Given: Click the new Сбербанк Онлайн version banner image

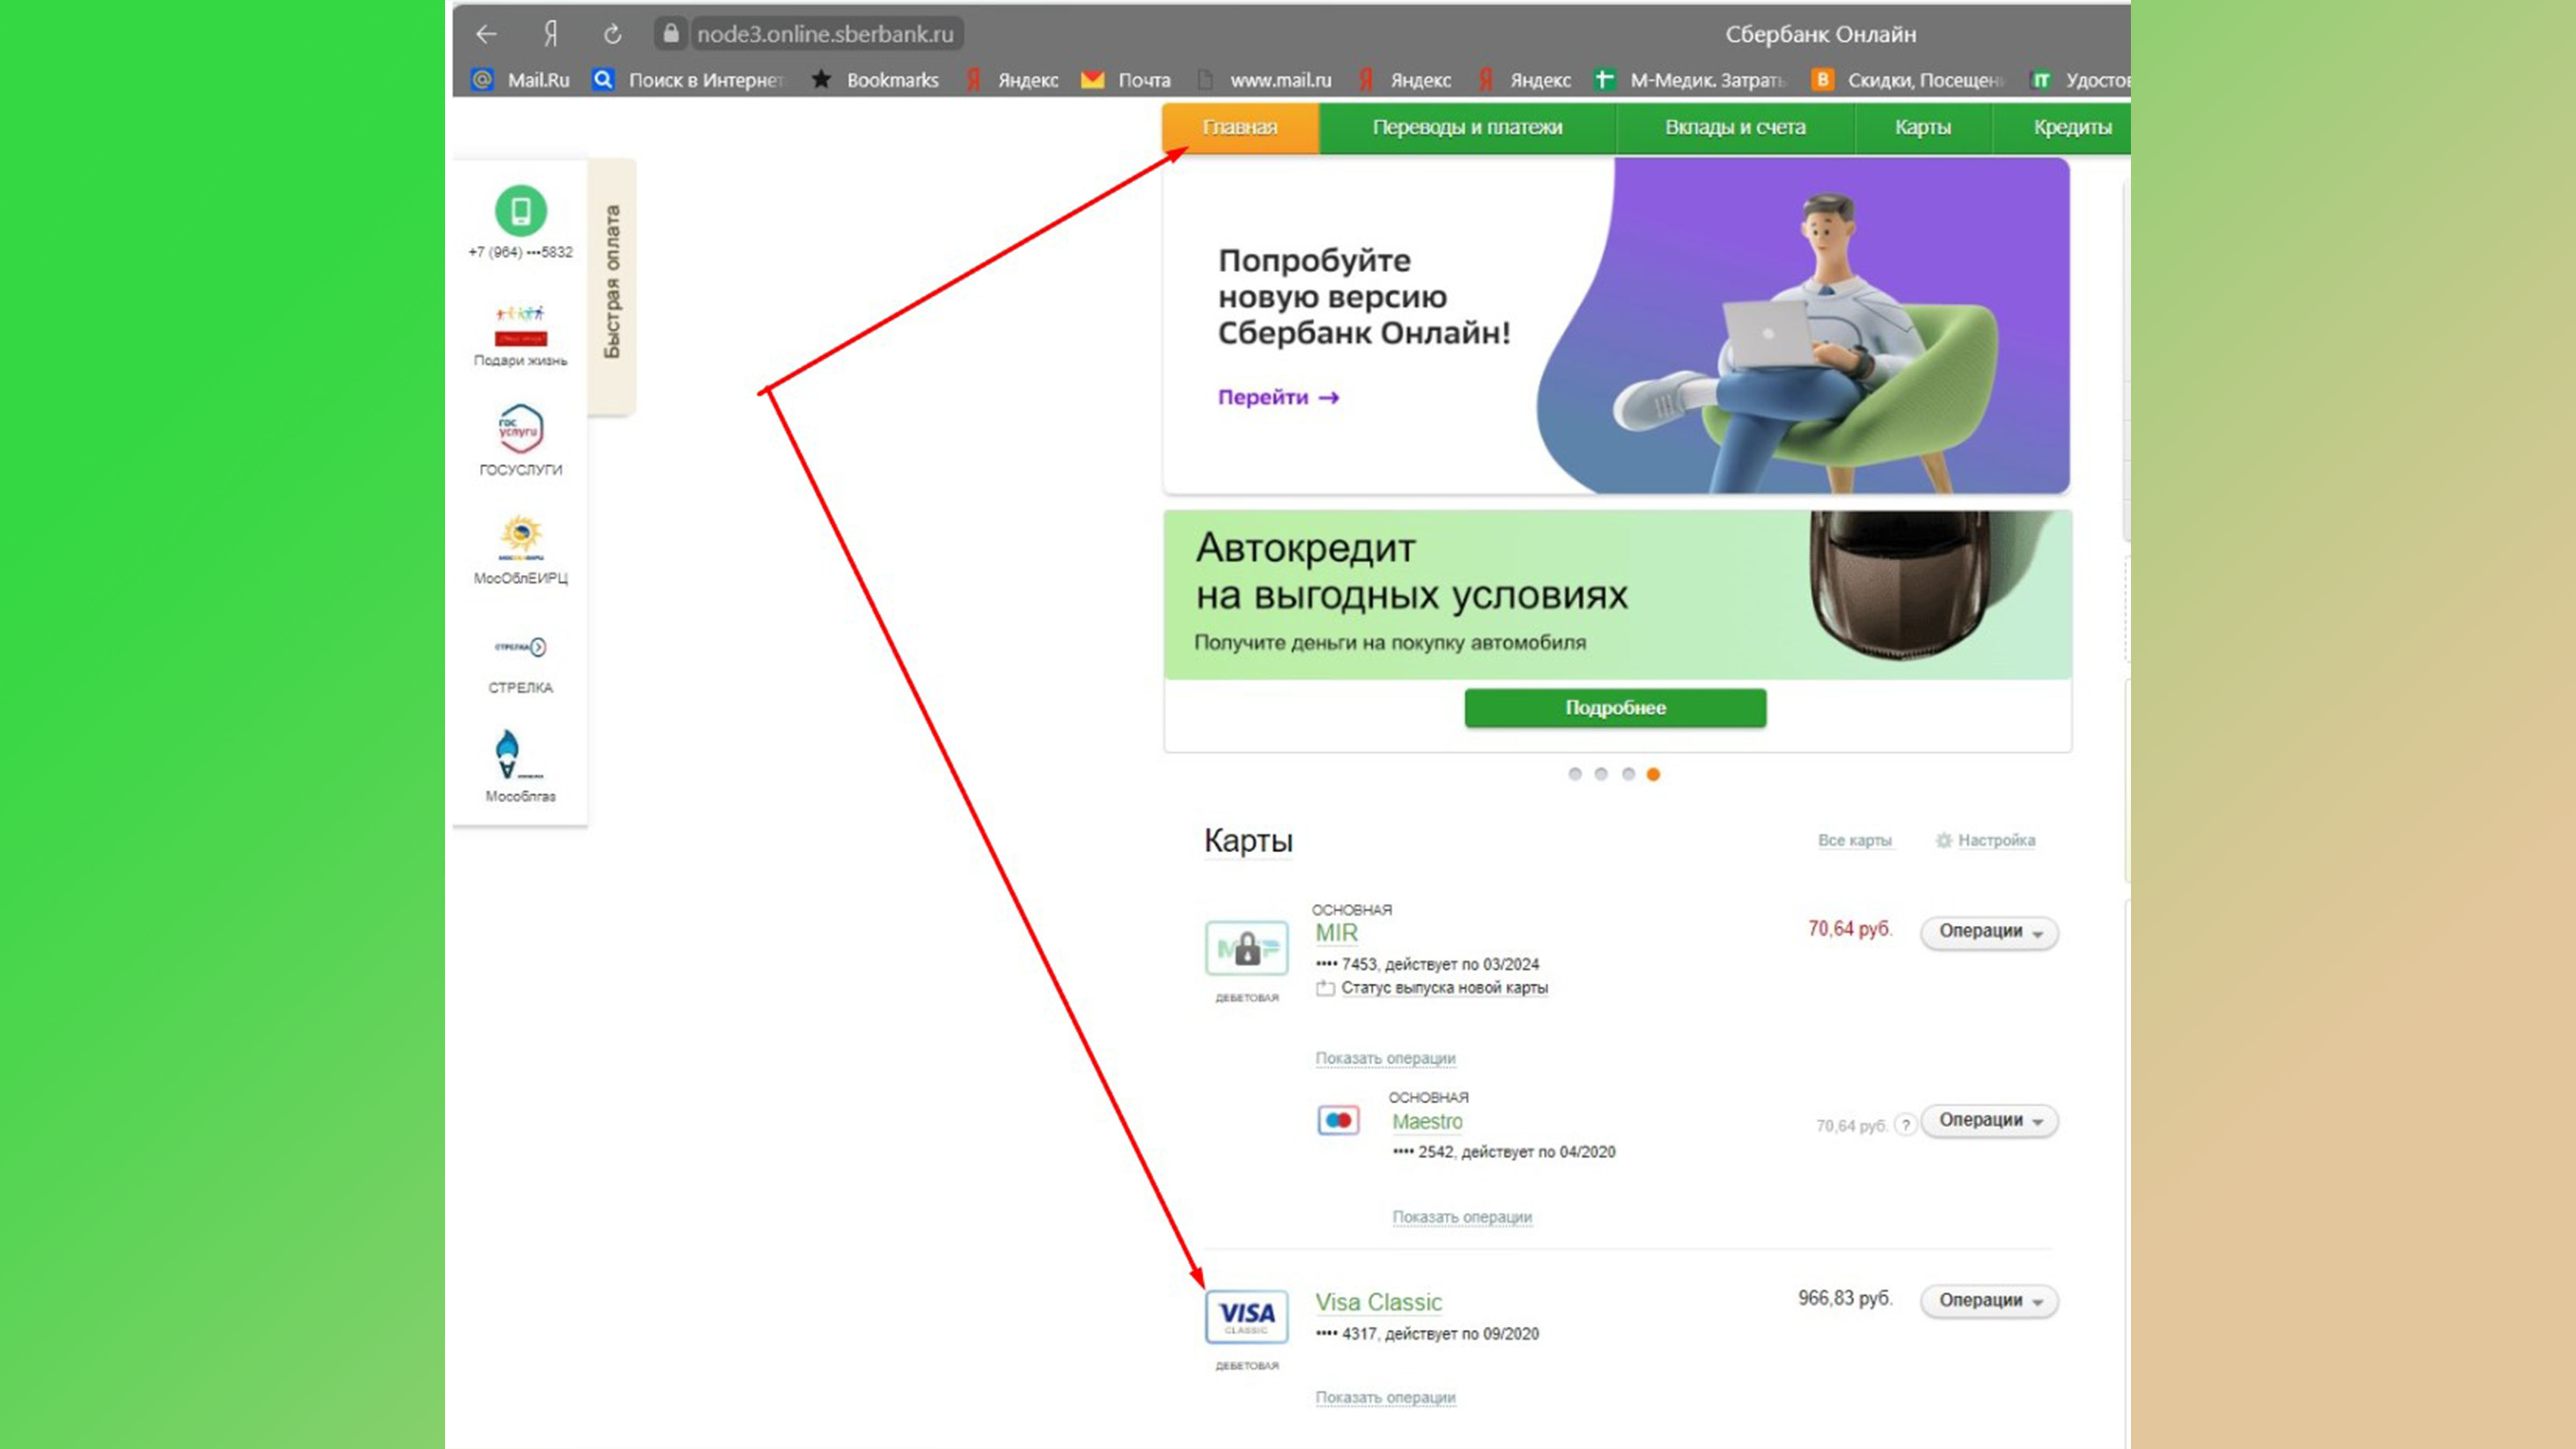Looking at the screenshot, I should (x=1616, y=325).
